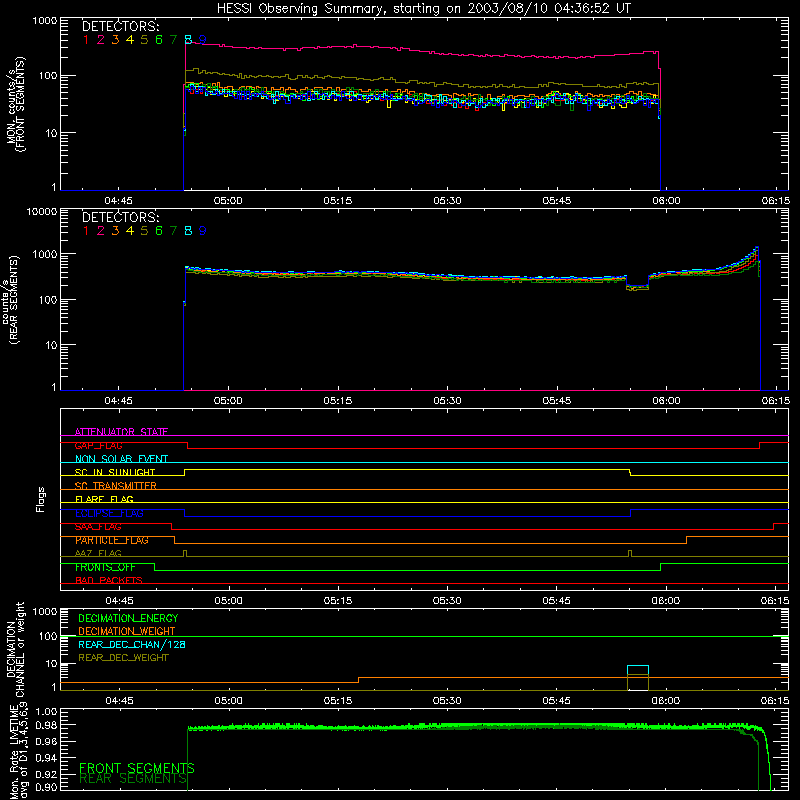
Task: Click pink detector 2 in the rear segments legend
Action: pyautogui.click(x=101, y=231)
